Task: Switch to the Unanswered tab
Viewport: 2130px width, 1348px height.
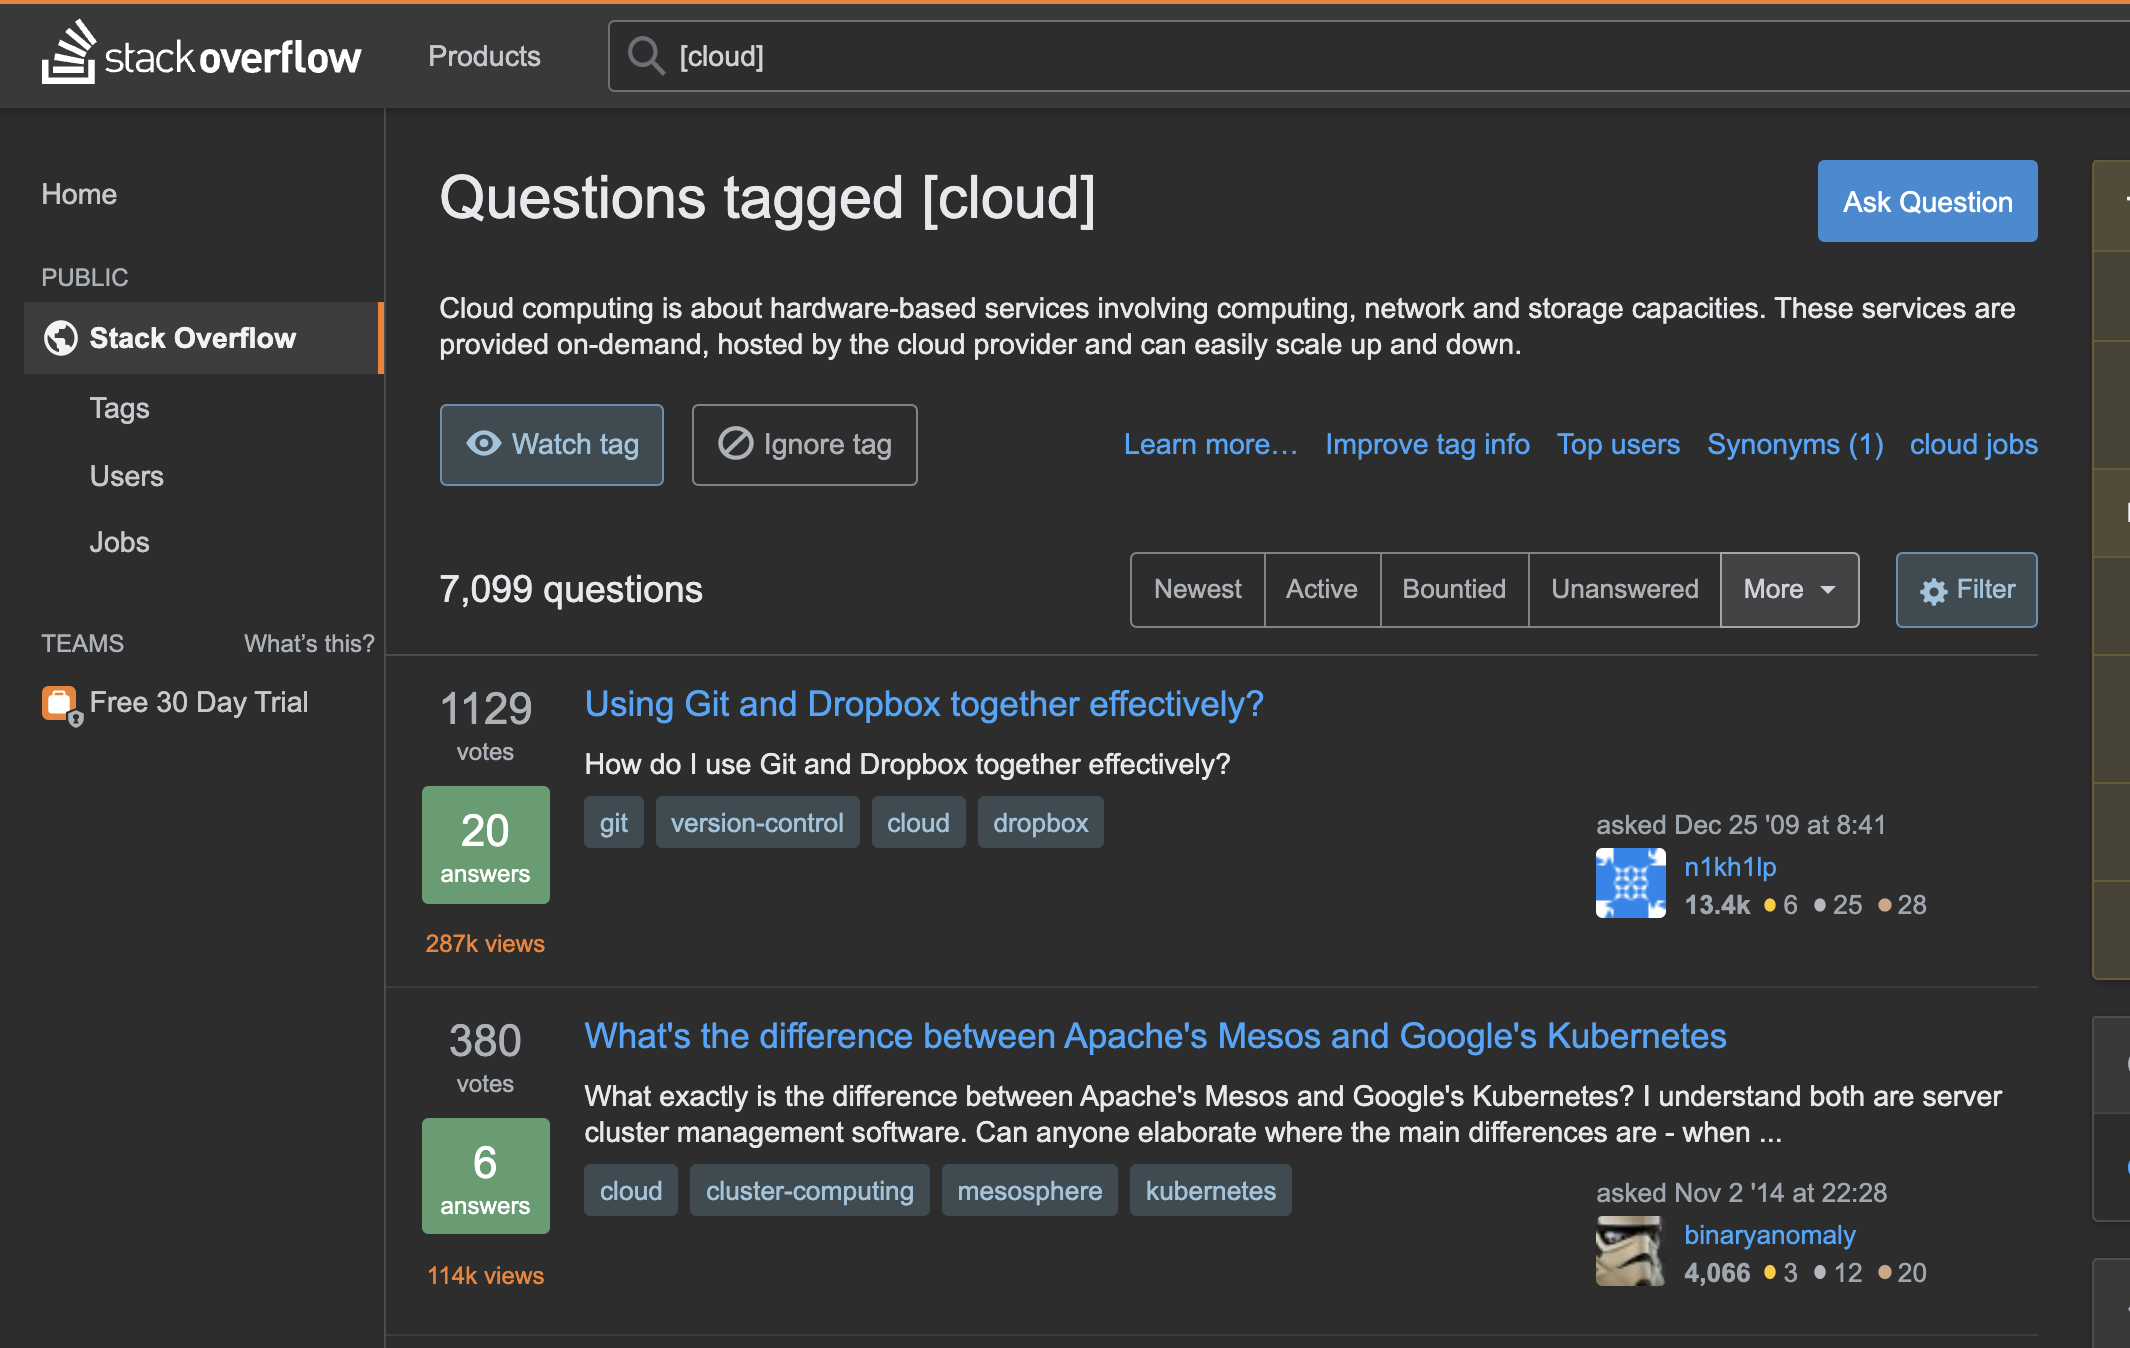Action: point(1624,589)
